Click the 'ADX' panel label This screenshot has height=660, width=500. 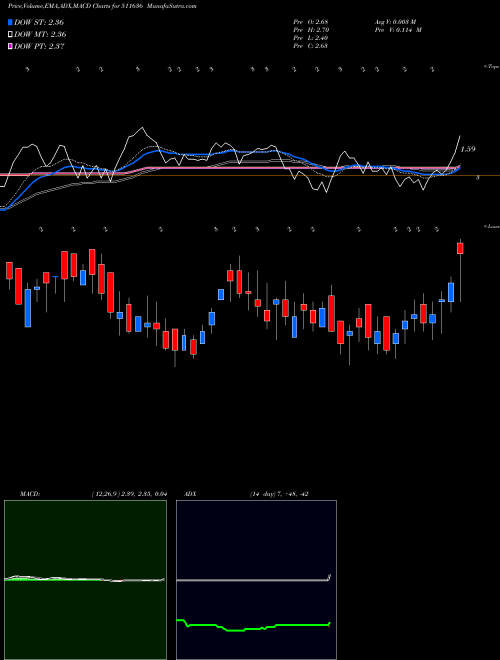pos(190,494)
